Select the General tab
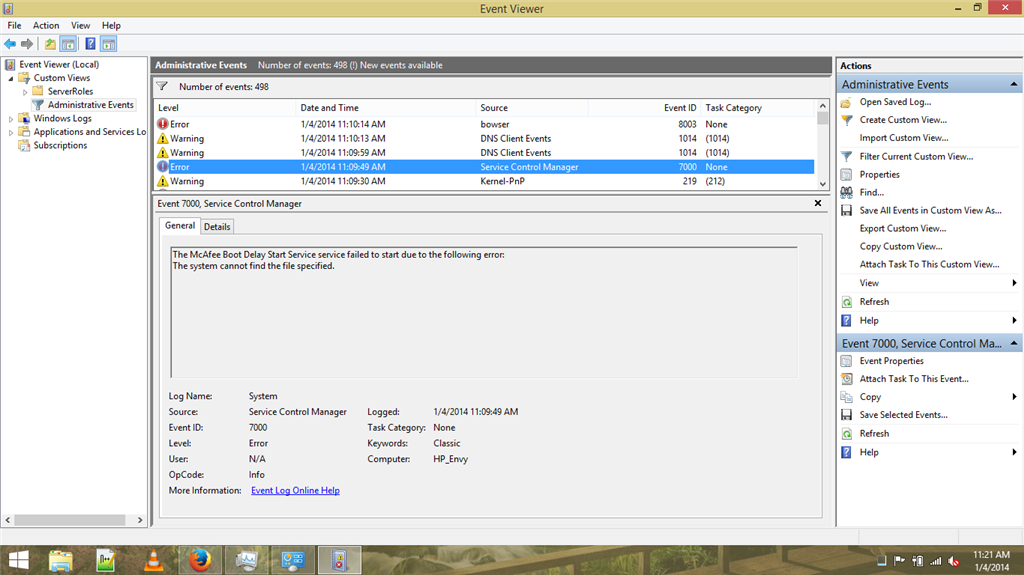This screenshot has height=575, width=1024. click(x=180, y=225)
